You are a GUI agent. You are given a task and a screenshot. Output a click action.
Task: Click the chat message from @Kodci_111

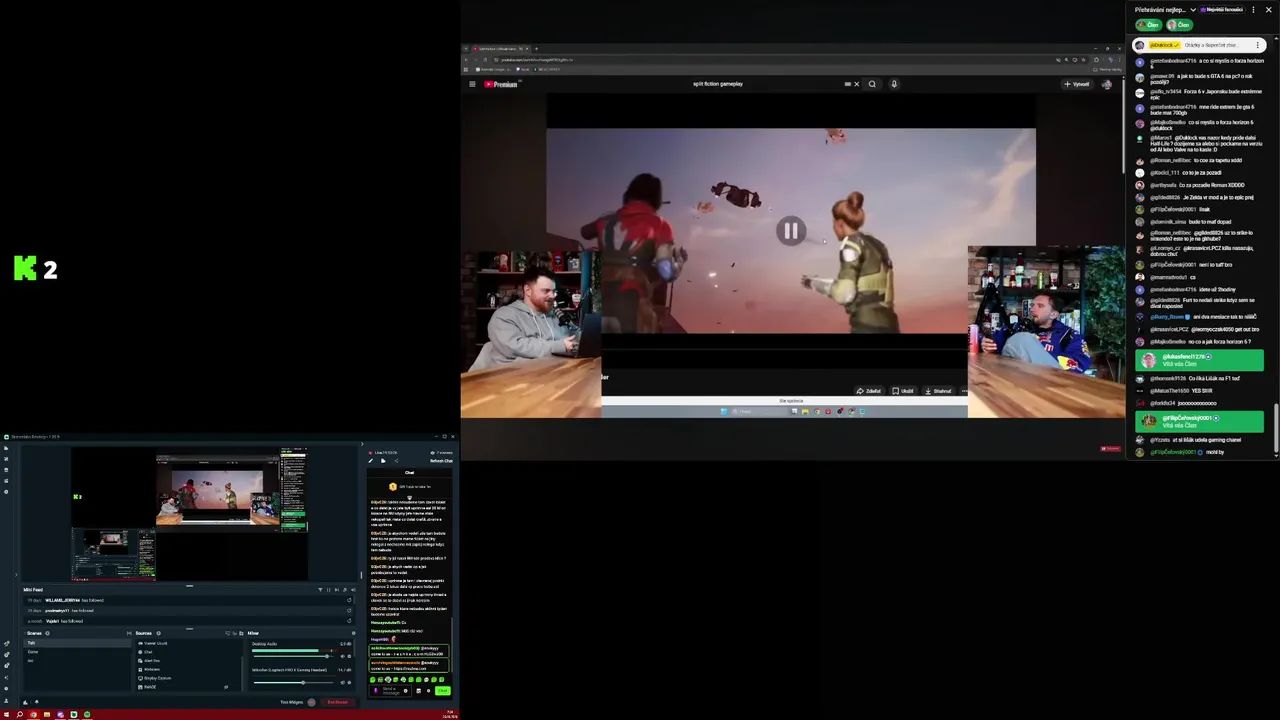pyautogui.click(x=1185, y=172)
